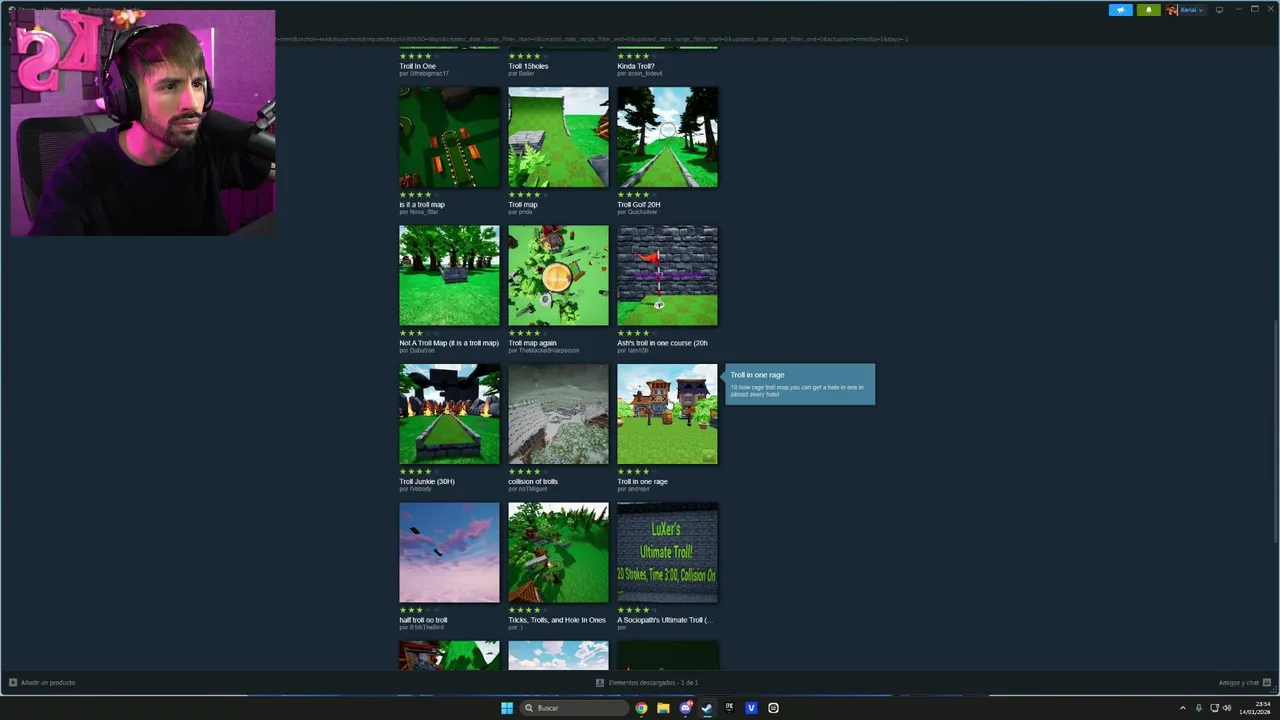Viewport: 1280px width, 720px height.
Task: Click the taskbar Buscar search box
Action: (575, 708)
